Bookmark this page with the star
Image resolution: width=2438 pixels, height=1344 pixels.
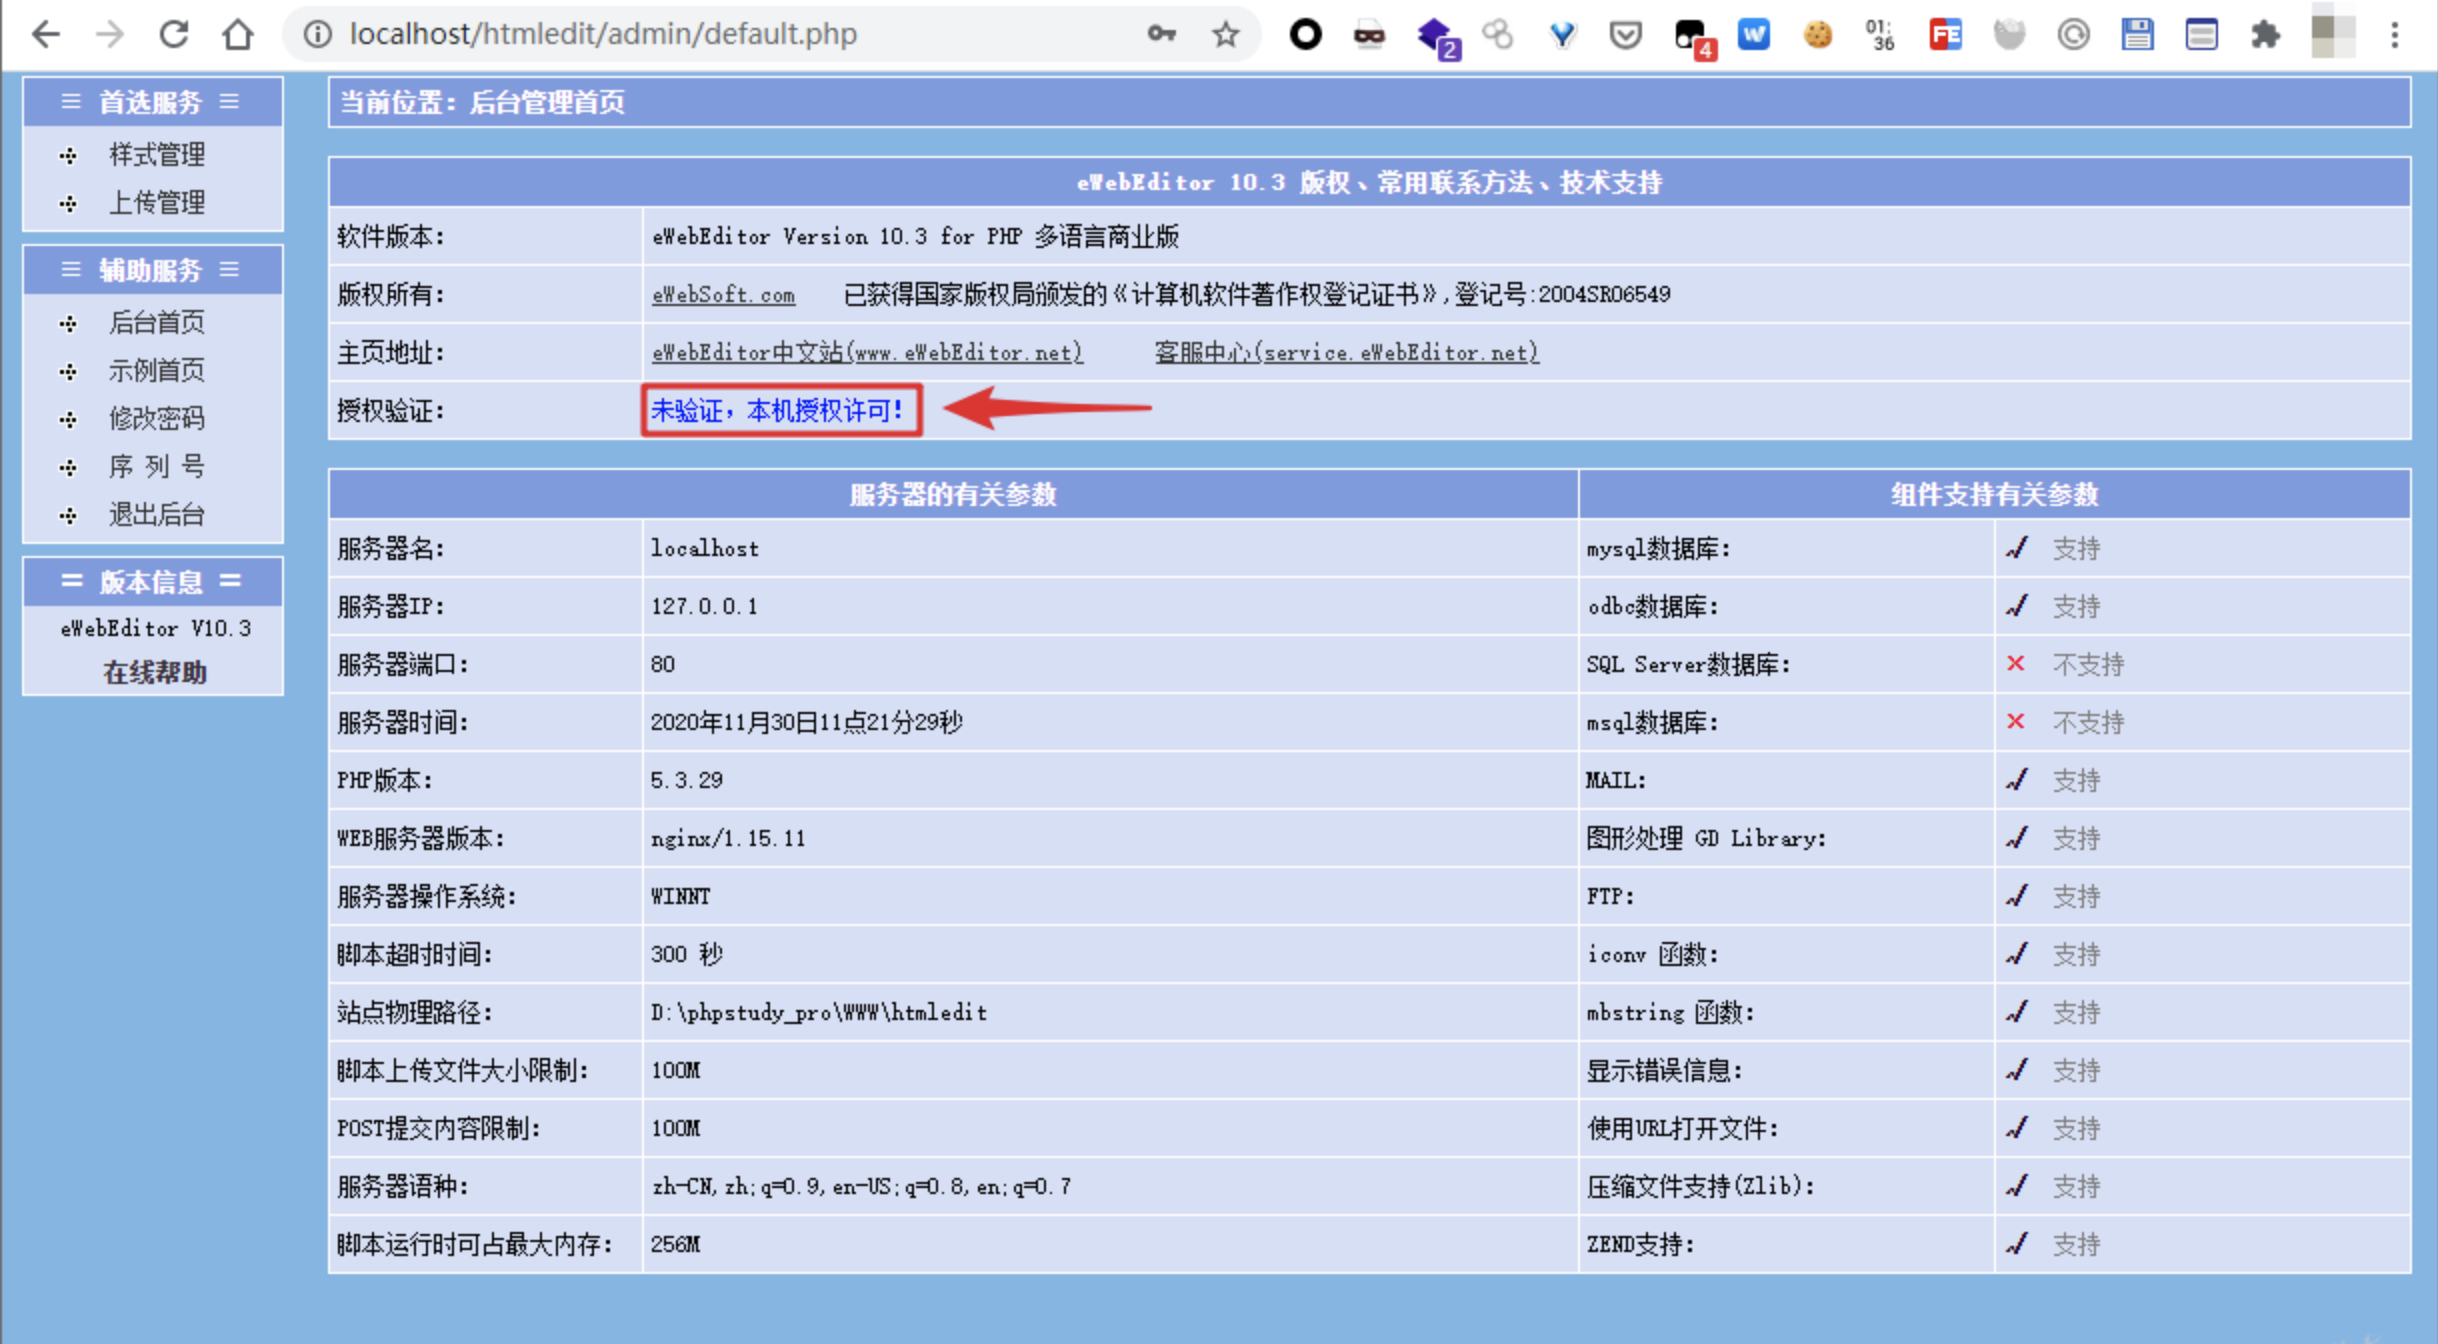[x=1226, y=34]
